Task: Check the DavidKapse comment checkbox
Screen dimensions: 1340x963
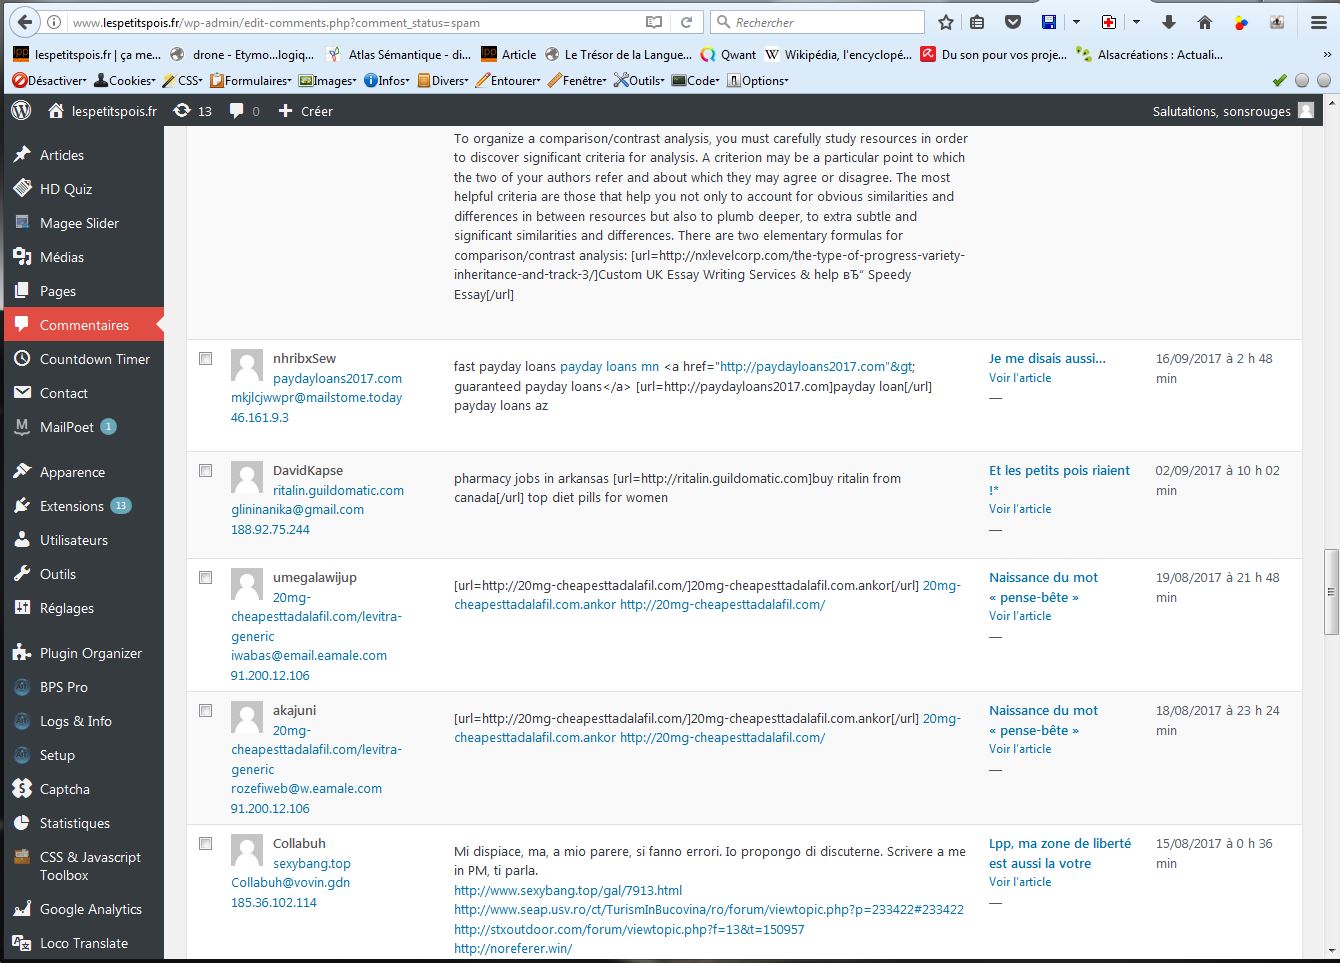Action: (206, 471)
